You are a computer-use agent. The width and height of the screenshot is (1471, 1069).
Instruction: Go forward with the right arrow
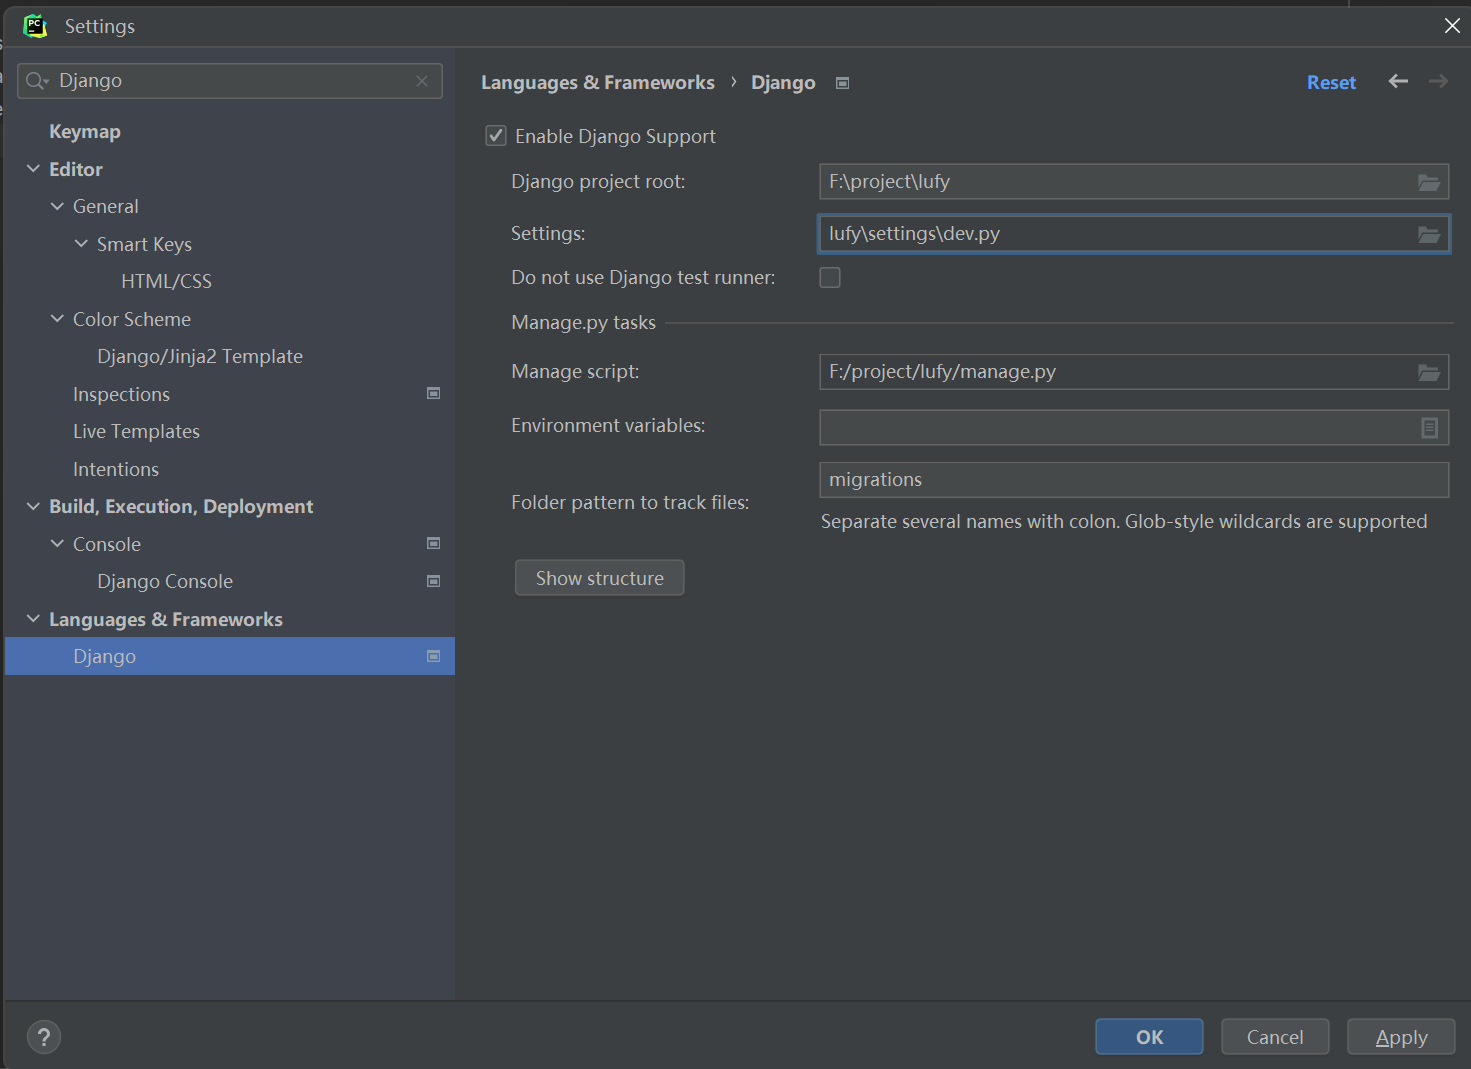pos(1438,81)
